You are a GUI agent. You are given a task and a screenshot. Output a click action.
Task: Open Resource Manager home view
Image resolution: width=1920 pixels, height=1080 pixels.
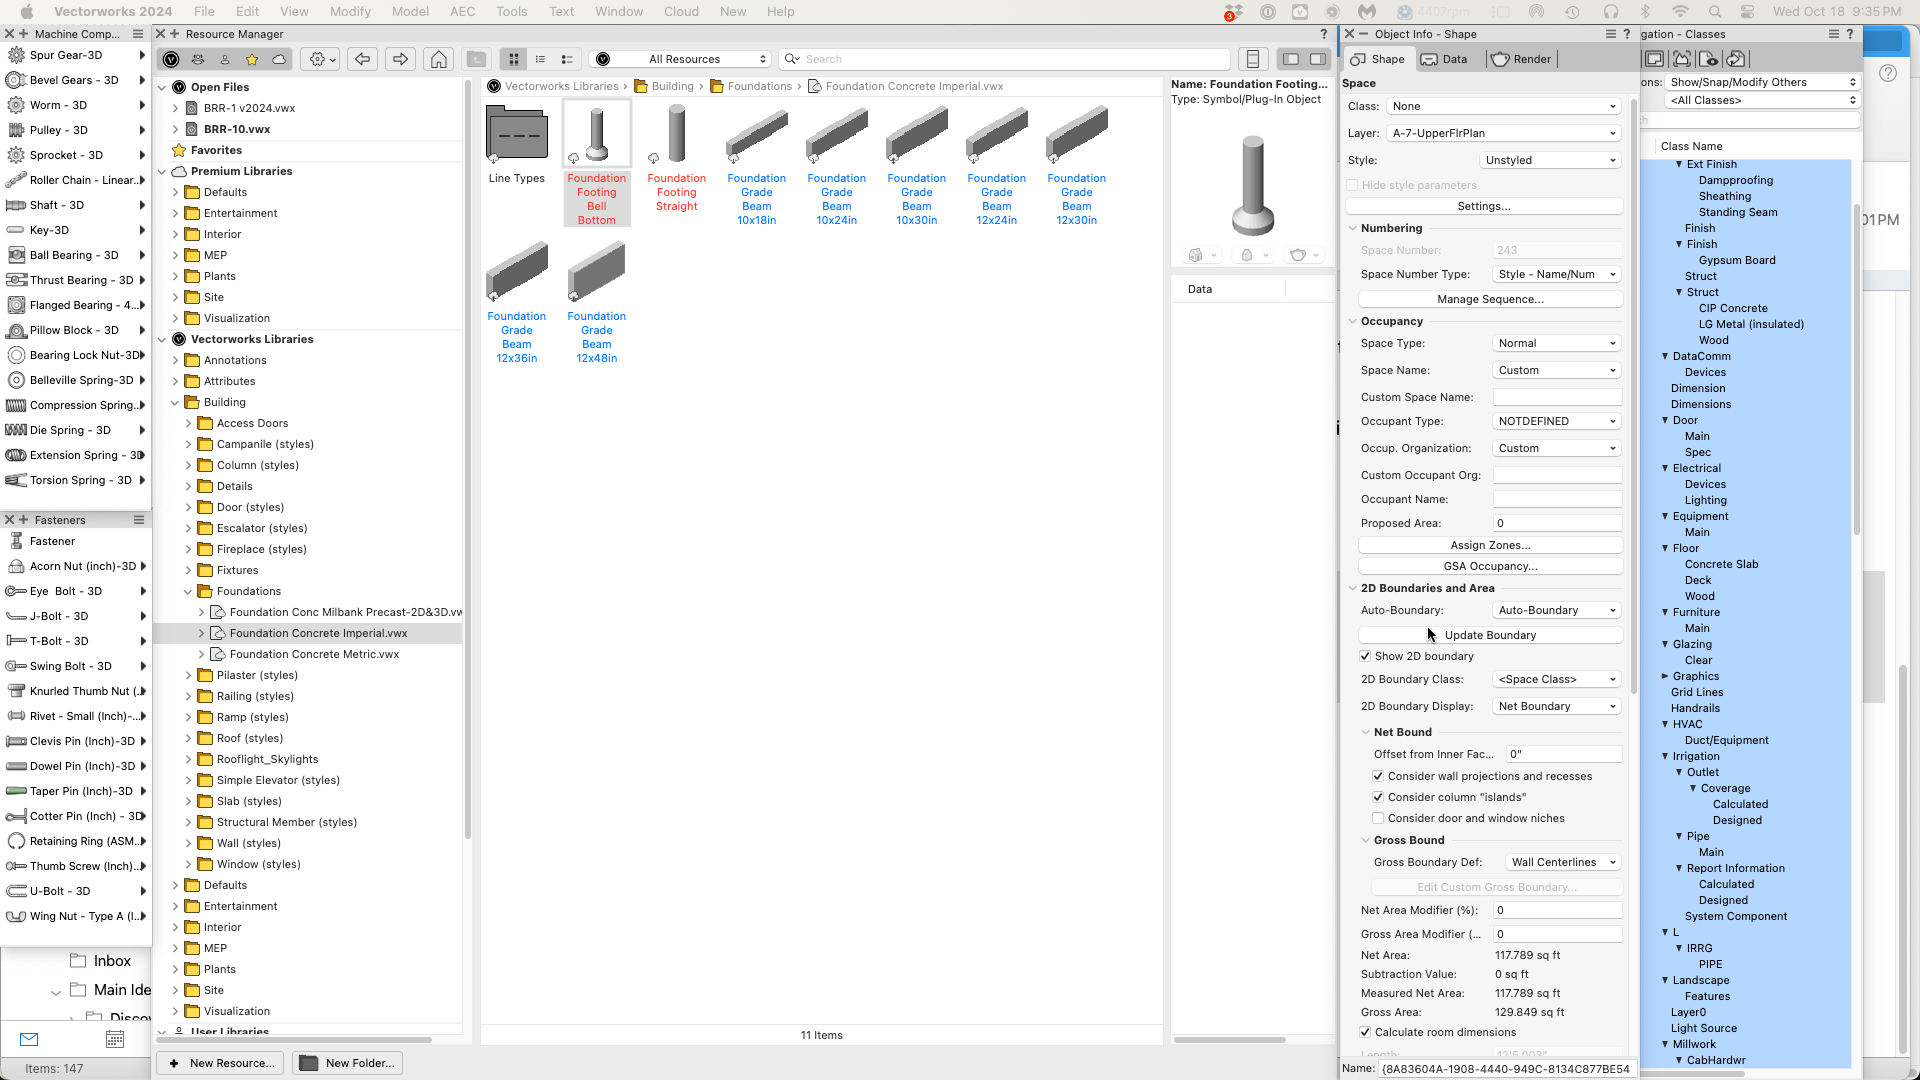[x=438, y=59]
